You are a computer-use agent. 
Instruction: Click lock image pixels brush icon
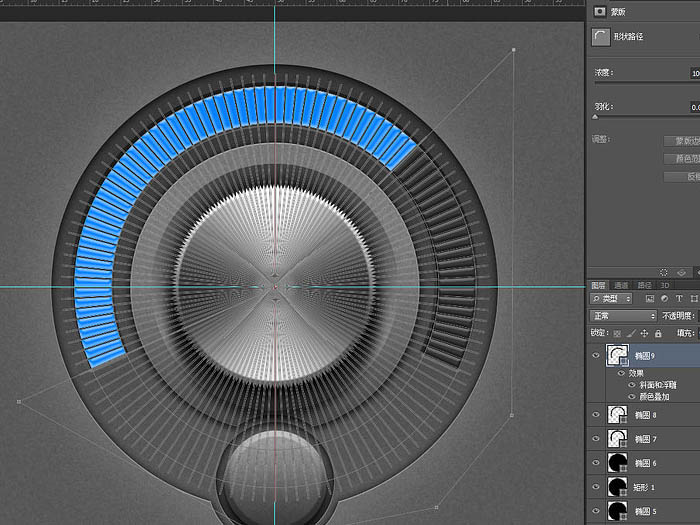pos(631,333)
